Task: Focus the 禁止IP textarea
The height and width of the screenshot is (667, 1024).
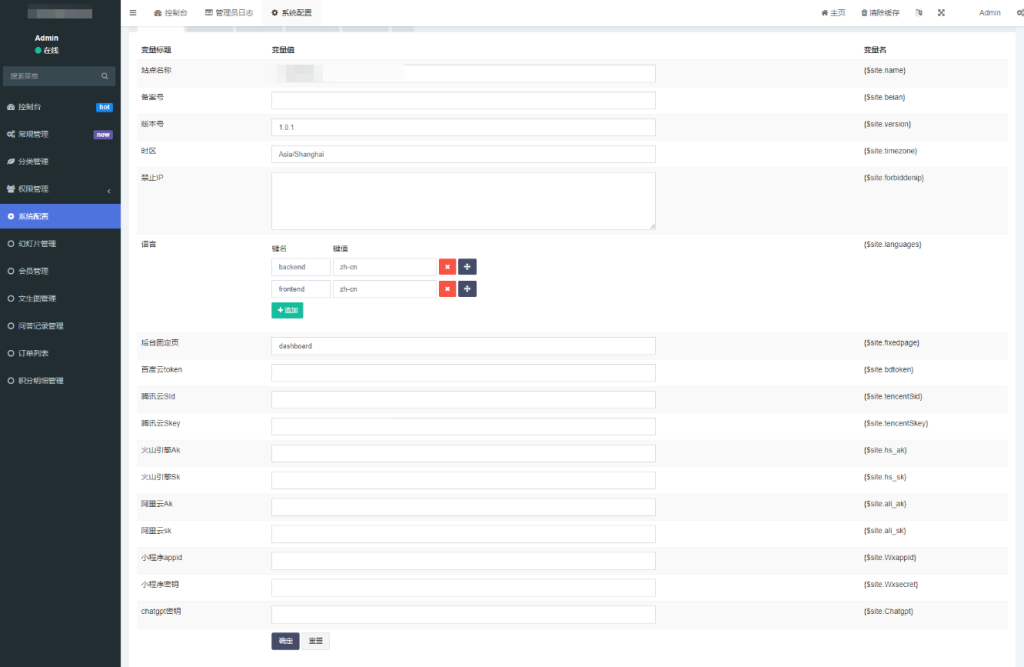Action: pos(463,201)
